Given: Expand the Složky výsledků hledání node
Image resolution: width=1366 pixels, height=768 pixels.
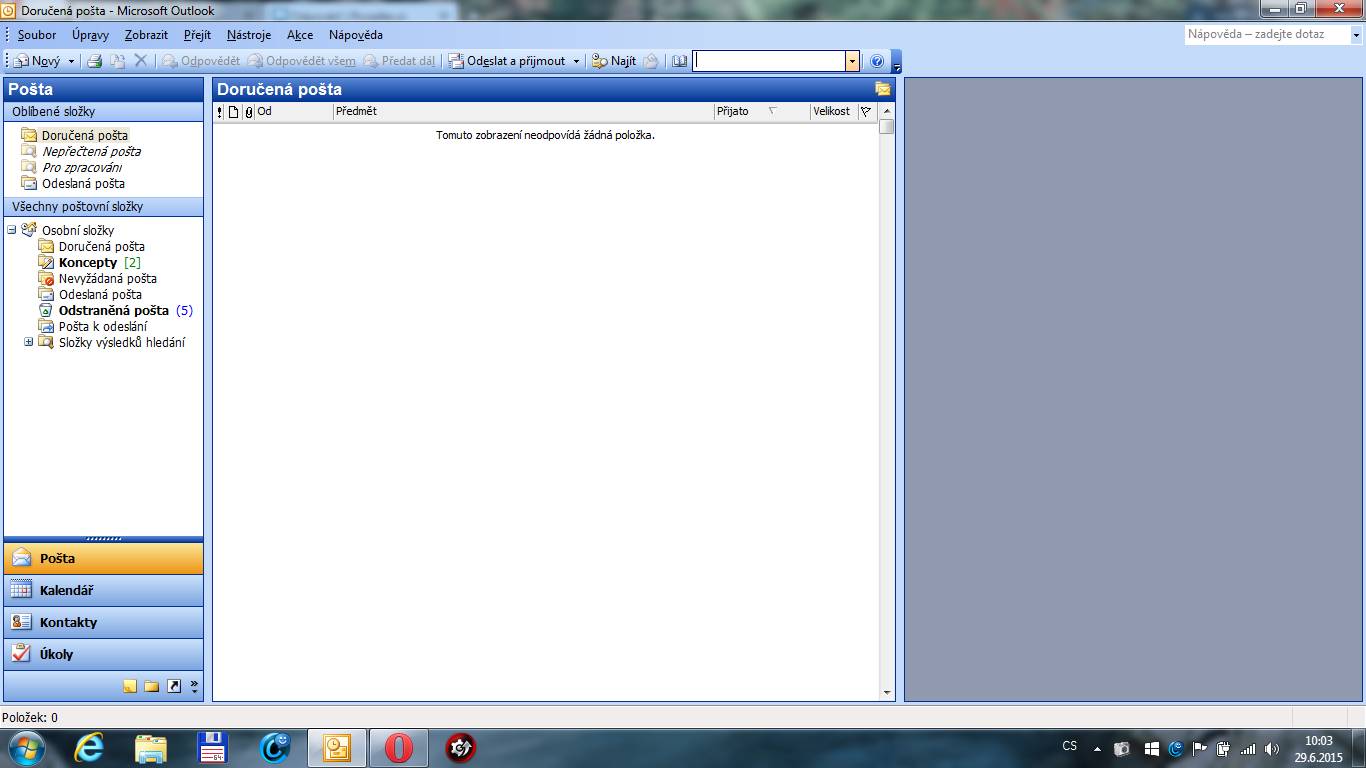Looking at the screenshot, I should (29, 342).
